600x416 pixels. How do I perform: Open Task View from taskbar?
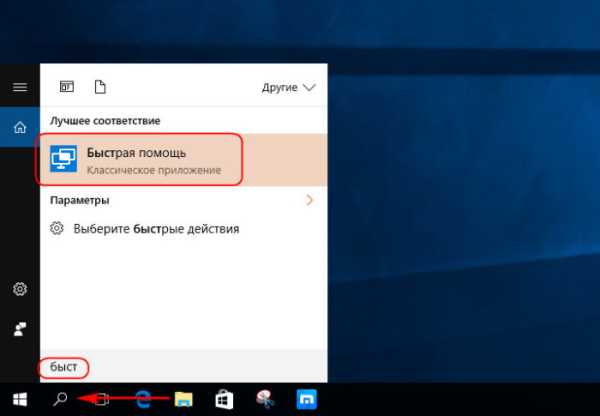click(100, 399)
